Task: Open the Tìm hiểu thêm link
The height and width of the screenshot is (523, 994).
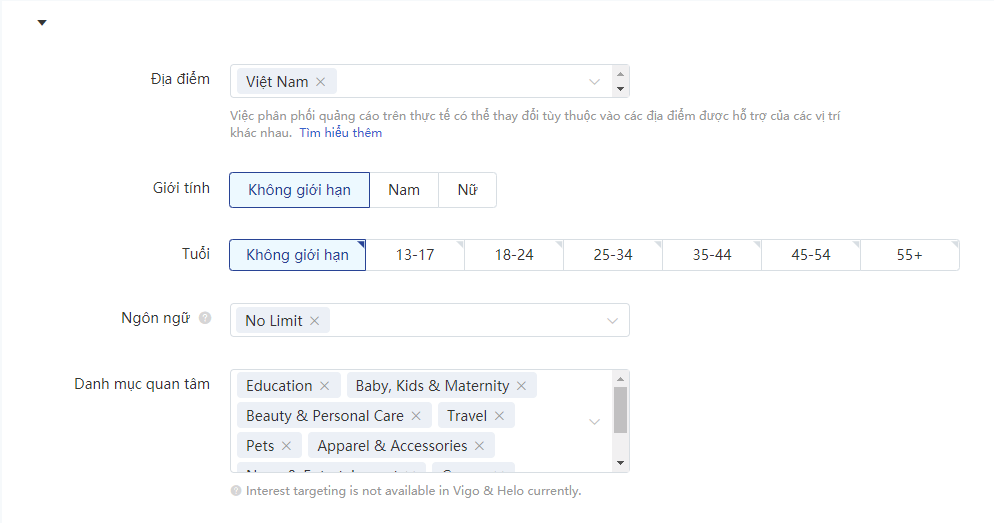Action: pyautogui.click(x=340, y=132)
